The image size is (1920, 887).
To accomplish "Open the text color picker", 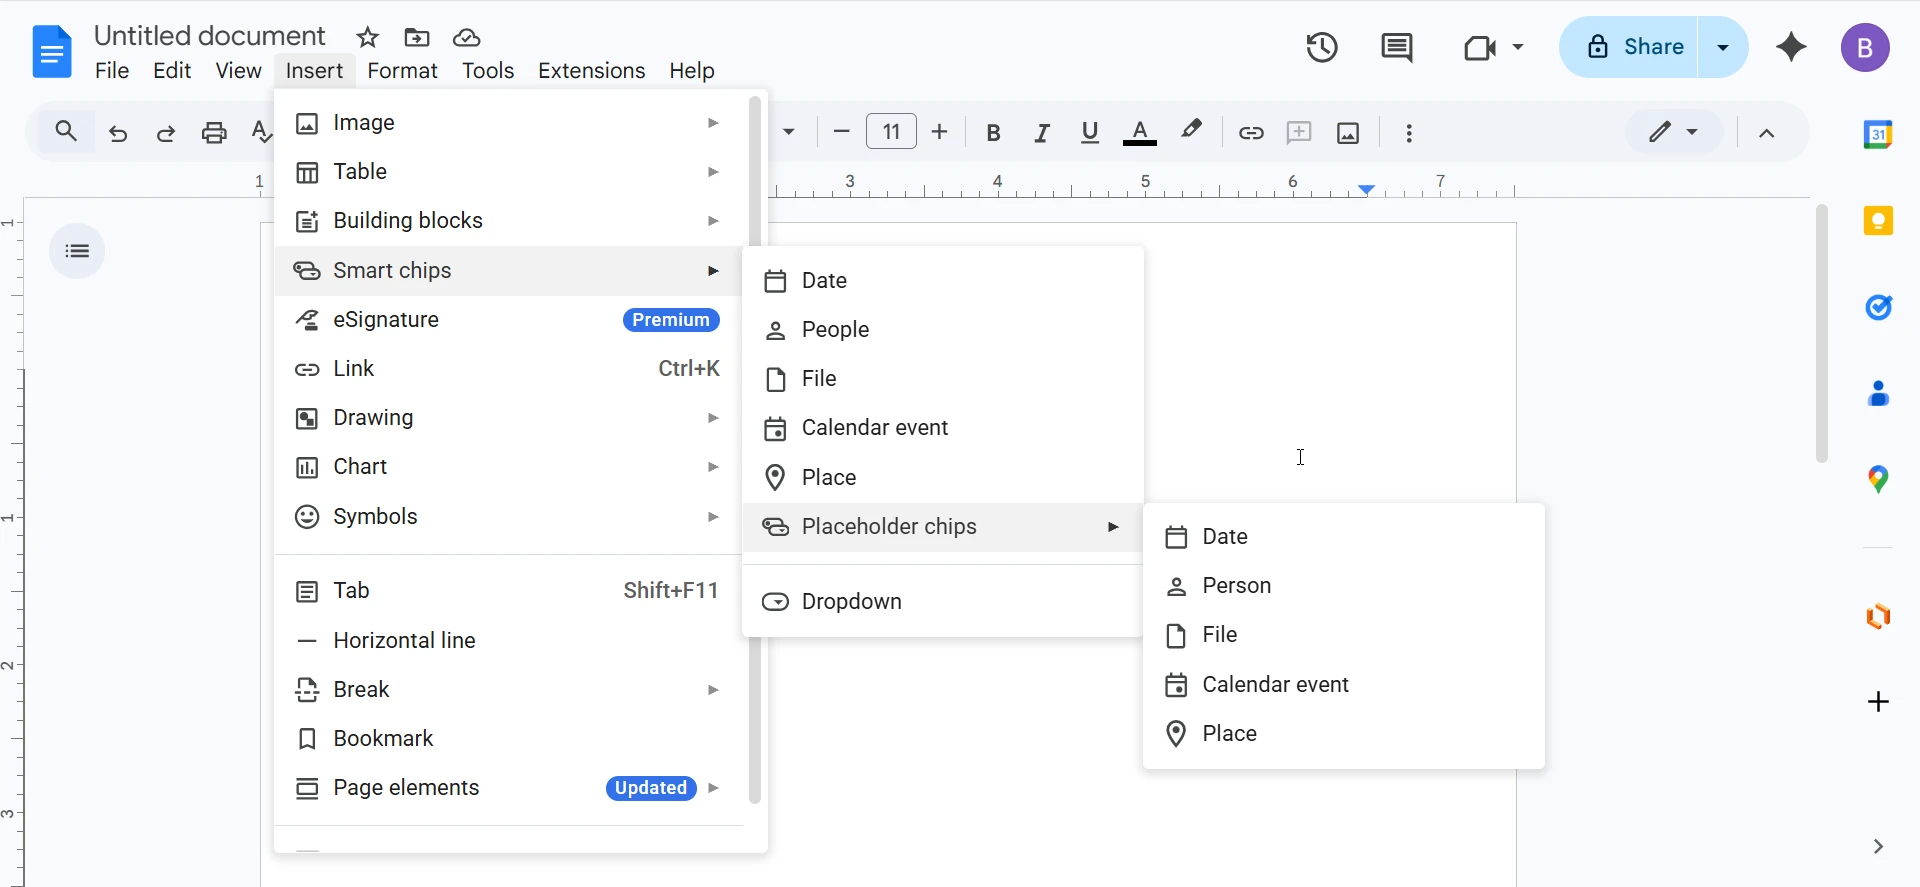I will pyautogui.click(x=1139, y=133).
